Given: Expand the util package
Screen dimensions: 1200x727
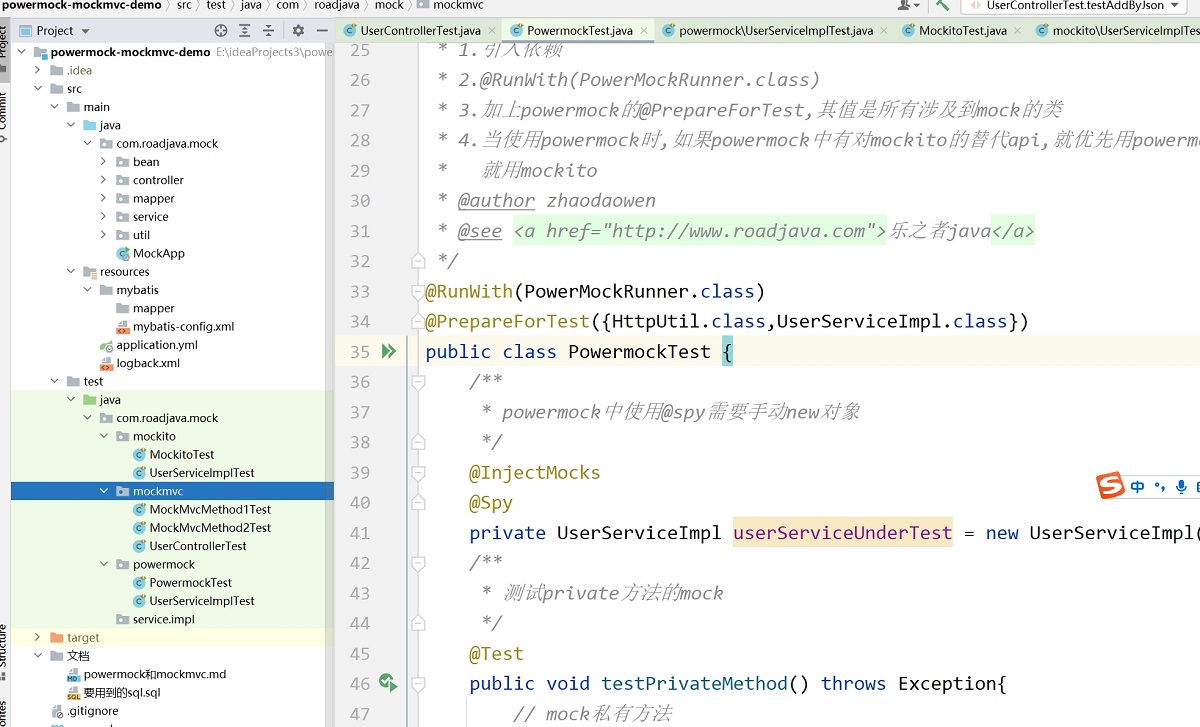Looking at the screenshot, I should click(x=105, y=235).
